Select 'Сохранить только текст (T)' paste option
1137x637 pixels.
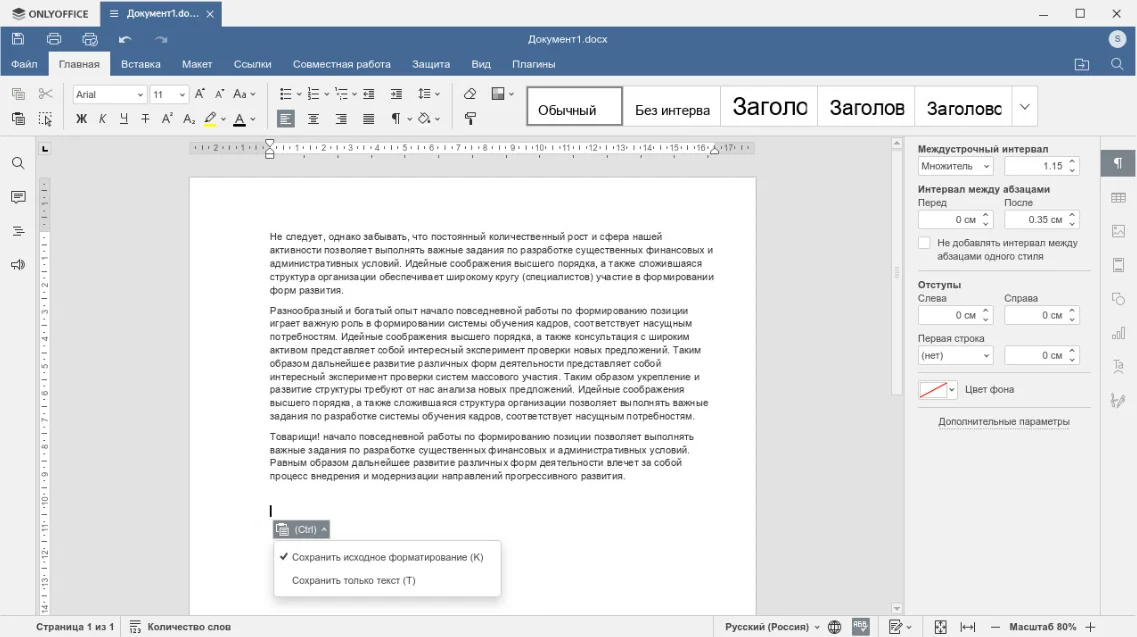point(353,580)
